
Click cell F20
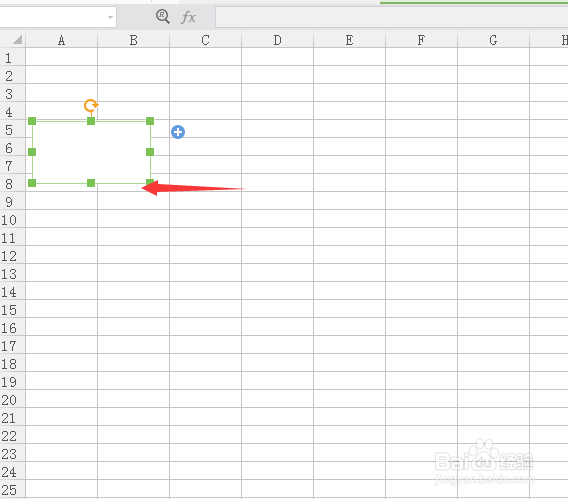pyautogui.click(x=421, y=399)
